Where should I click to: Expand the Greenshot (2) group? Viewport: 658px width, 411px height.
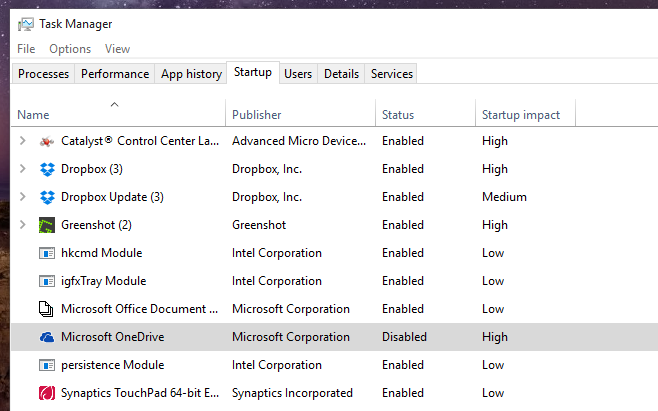[x=23, y=225]
